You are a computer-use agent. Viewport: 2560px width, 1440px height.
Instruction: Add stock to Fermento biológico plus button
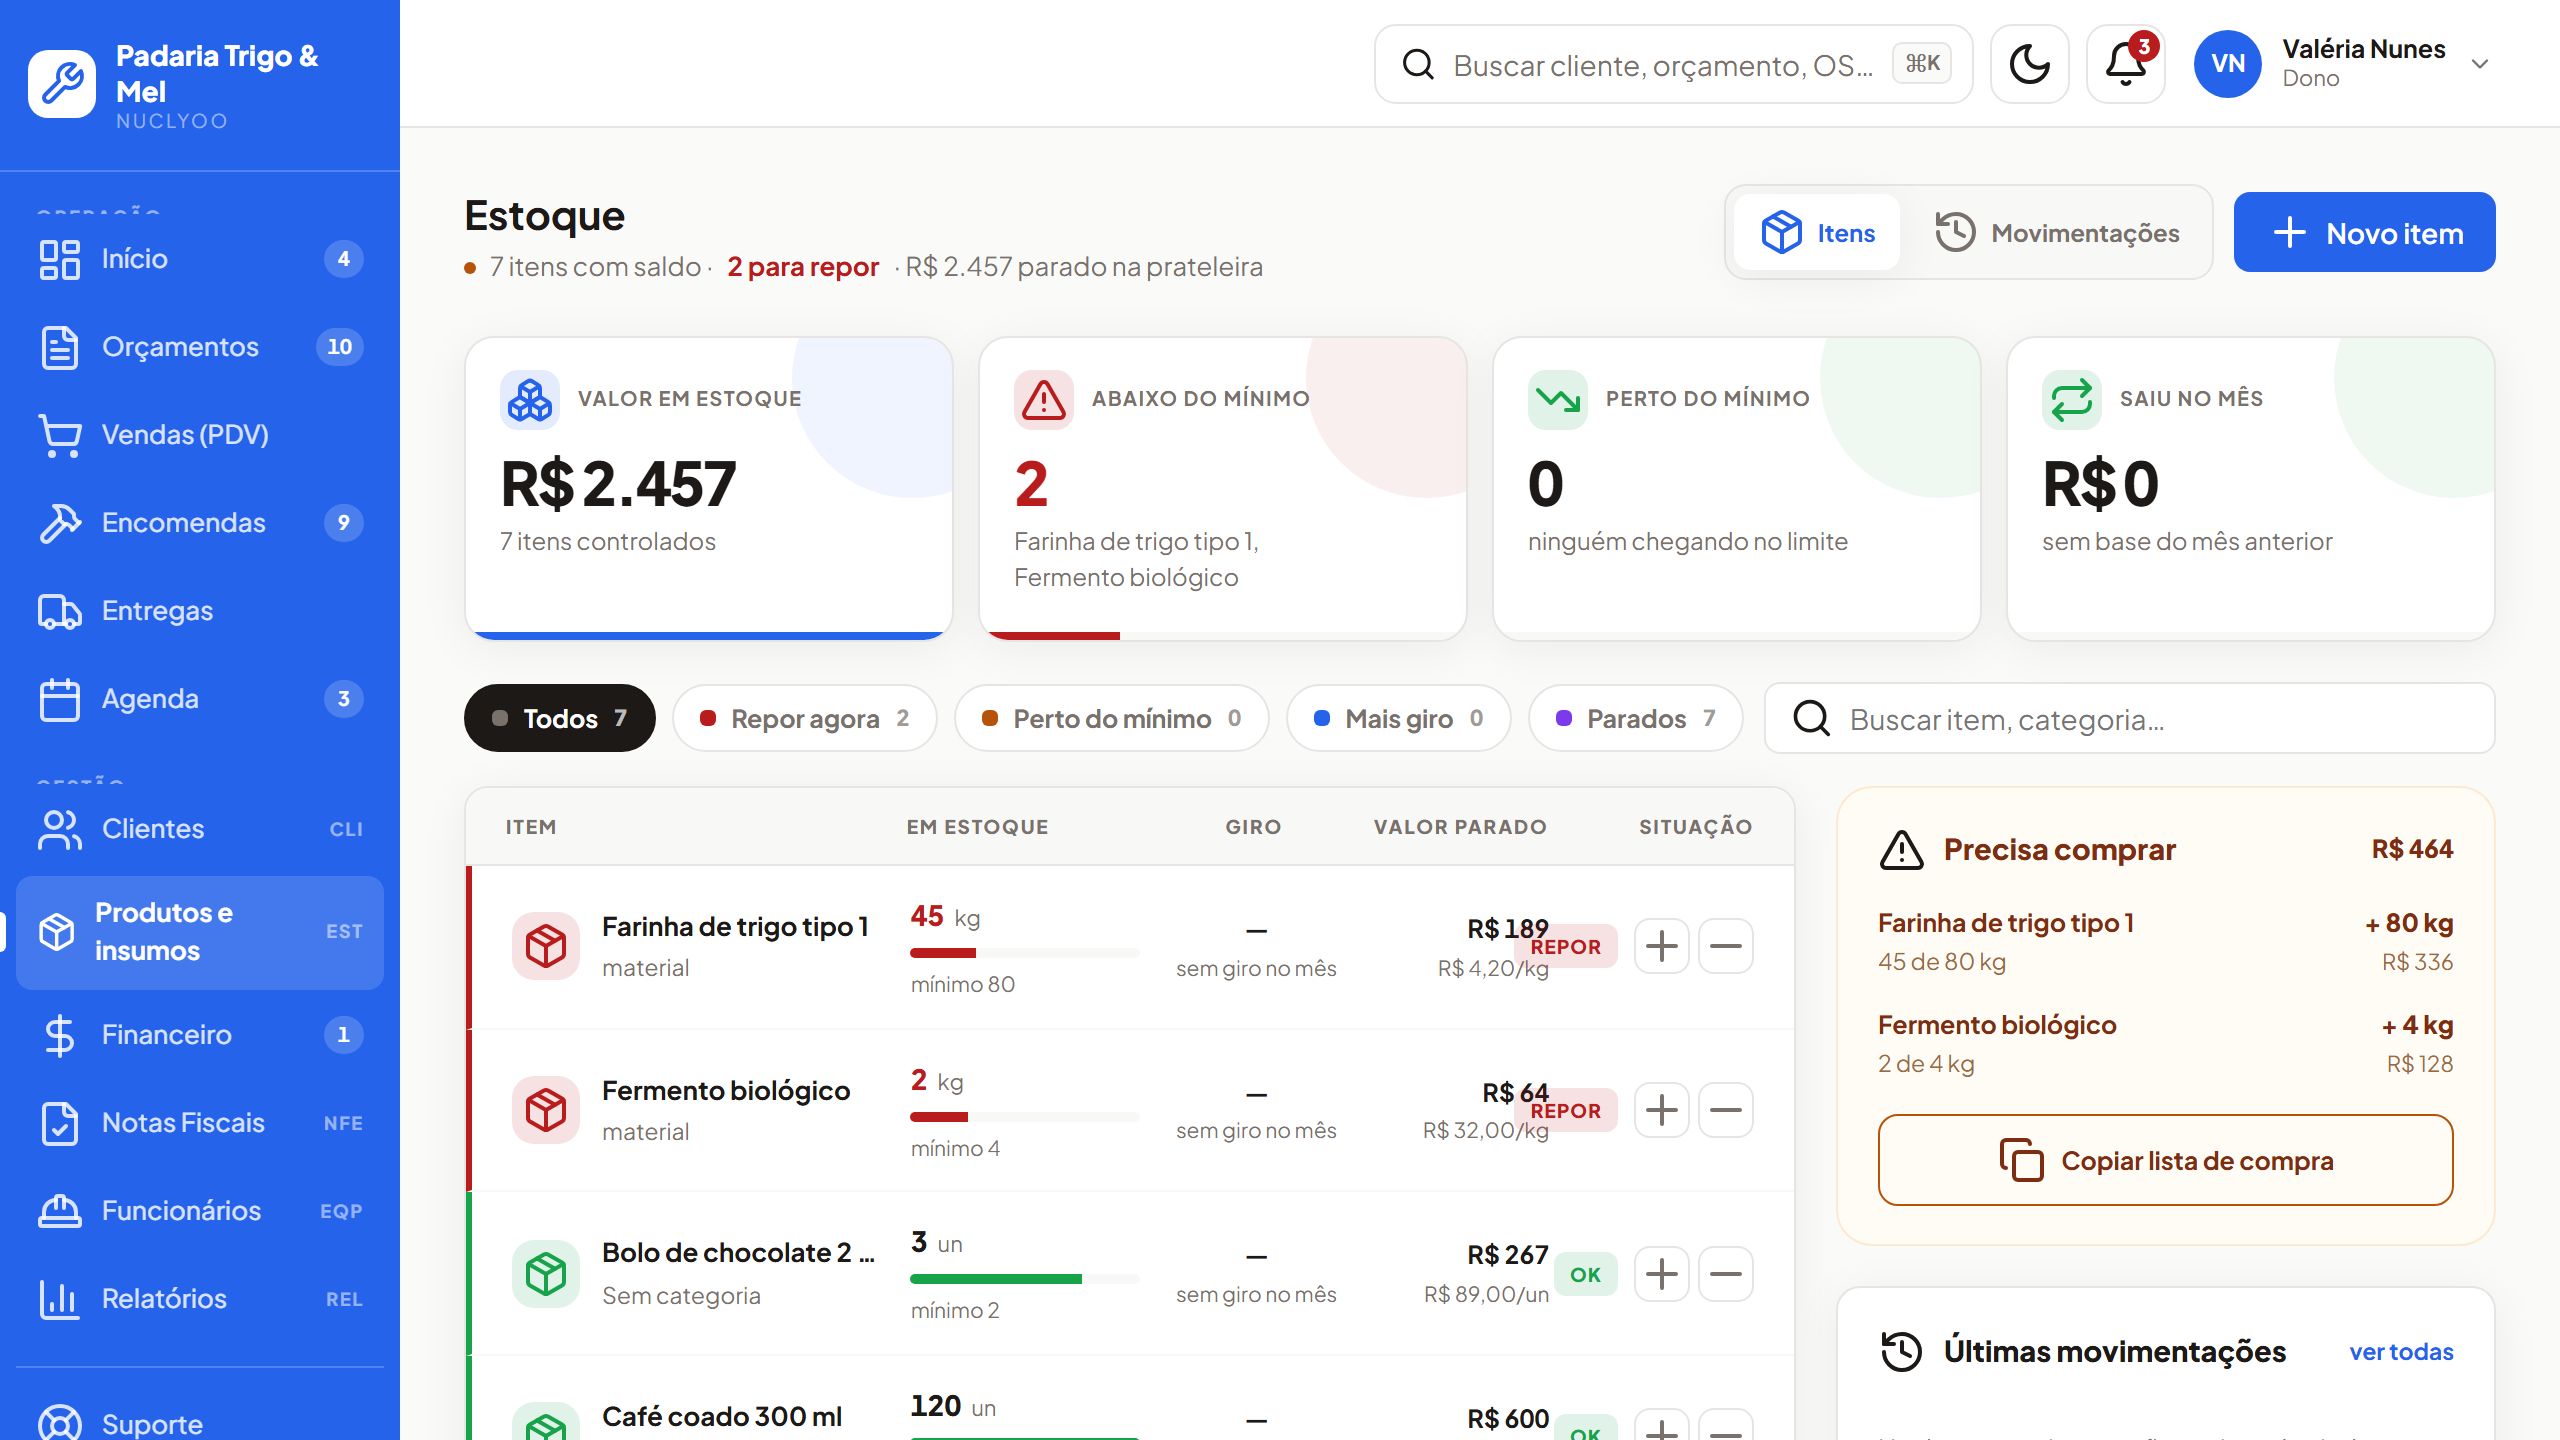(x=1662, y=1110)
